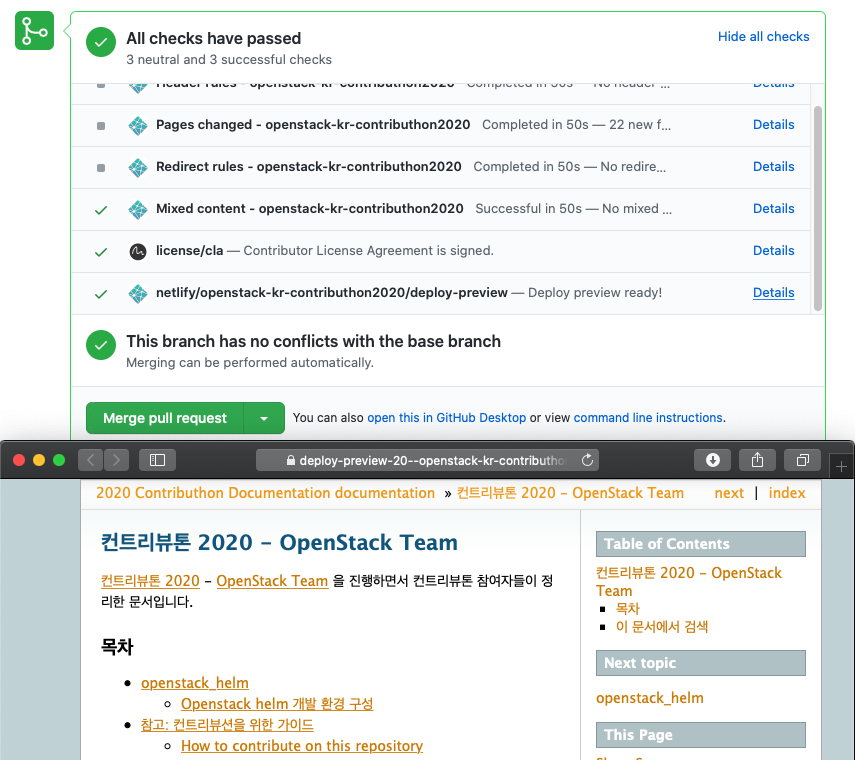Open How to contribute on this repository link
This screenshot has height=760, width=855.
[x=302, y=746]
